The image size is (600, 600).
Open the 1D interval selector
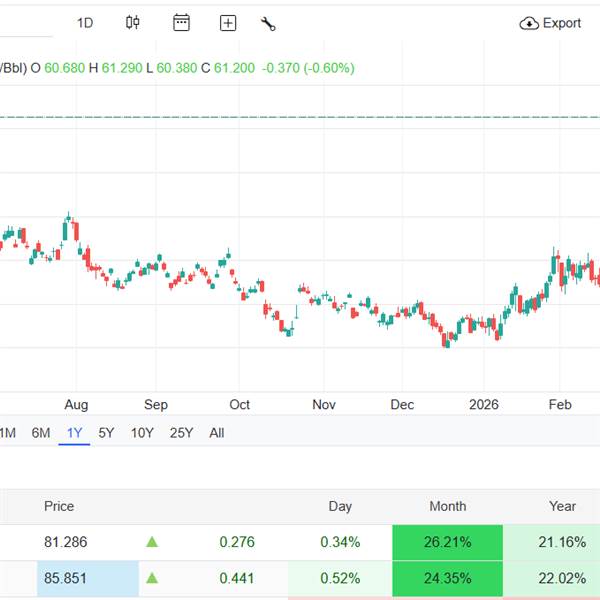[x=85, y=23]
